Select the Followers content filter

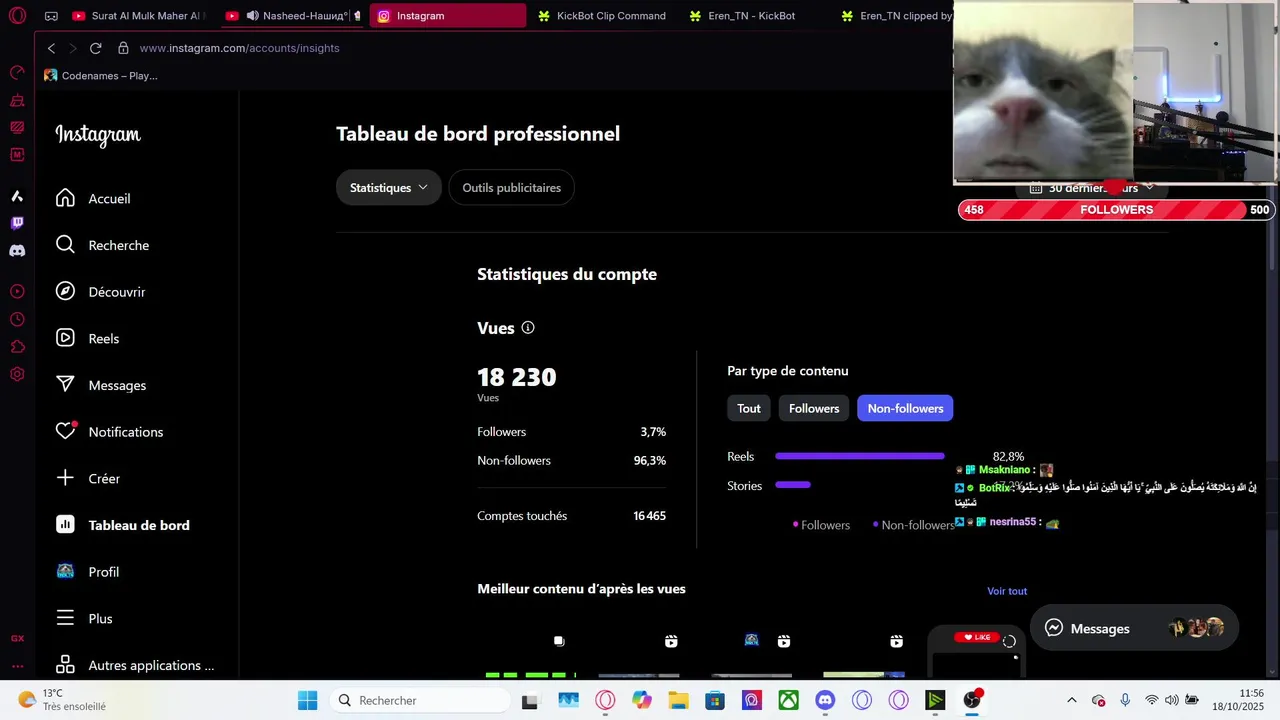[814, 408]
